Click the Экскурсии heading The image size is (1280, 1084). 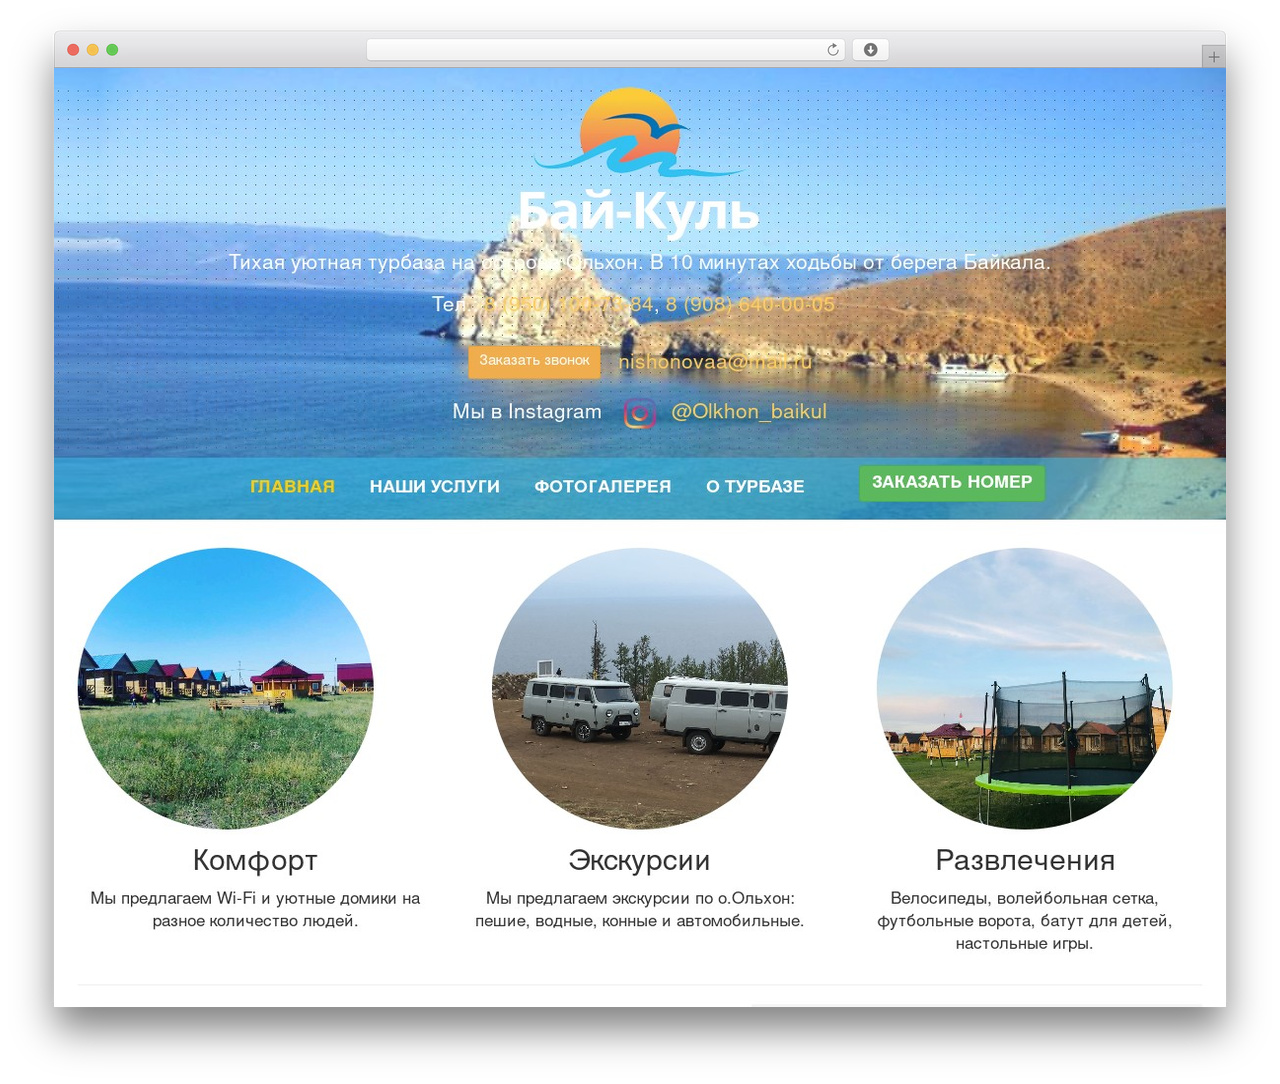(639, 860)
